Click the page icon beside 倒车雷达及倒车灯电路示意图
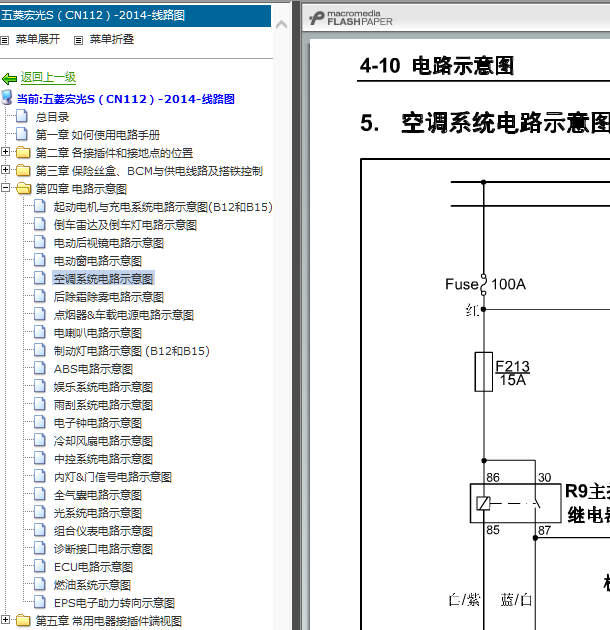The width and height of the screenshot is (610, 630). [40, 224]
